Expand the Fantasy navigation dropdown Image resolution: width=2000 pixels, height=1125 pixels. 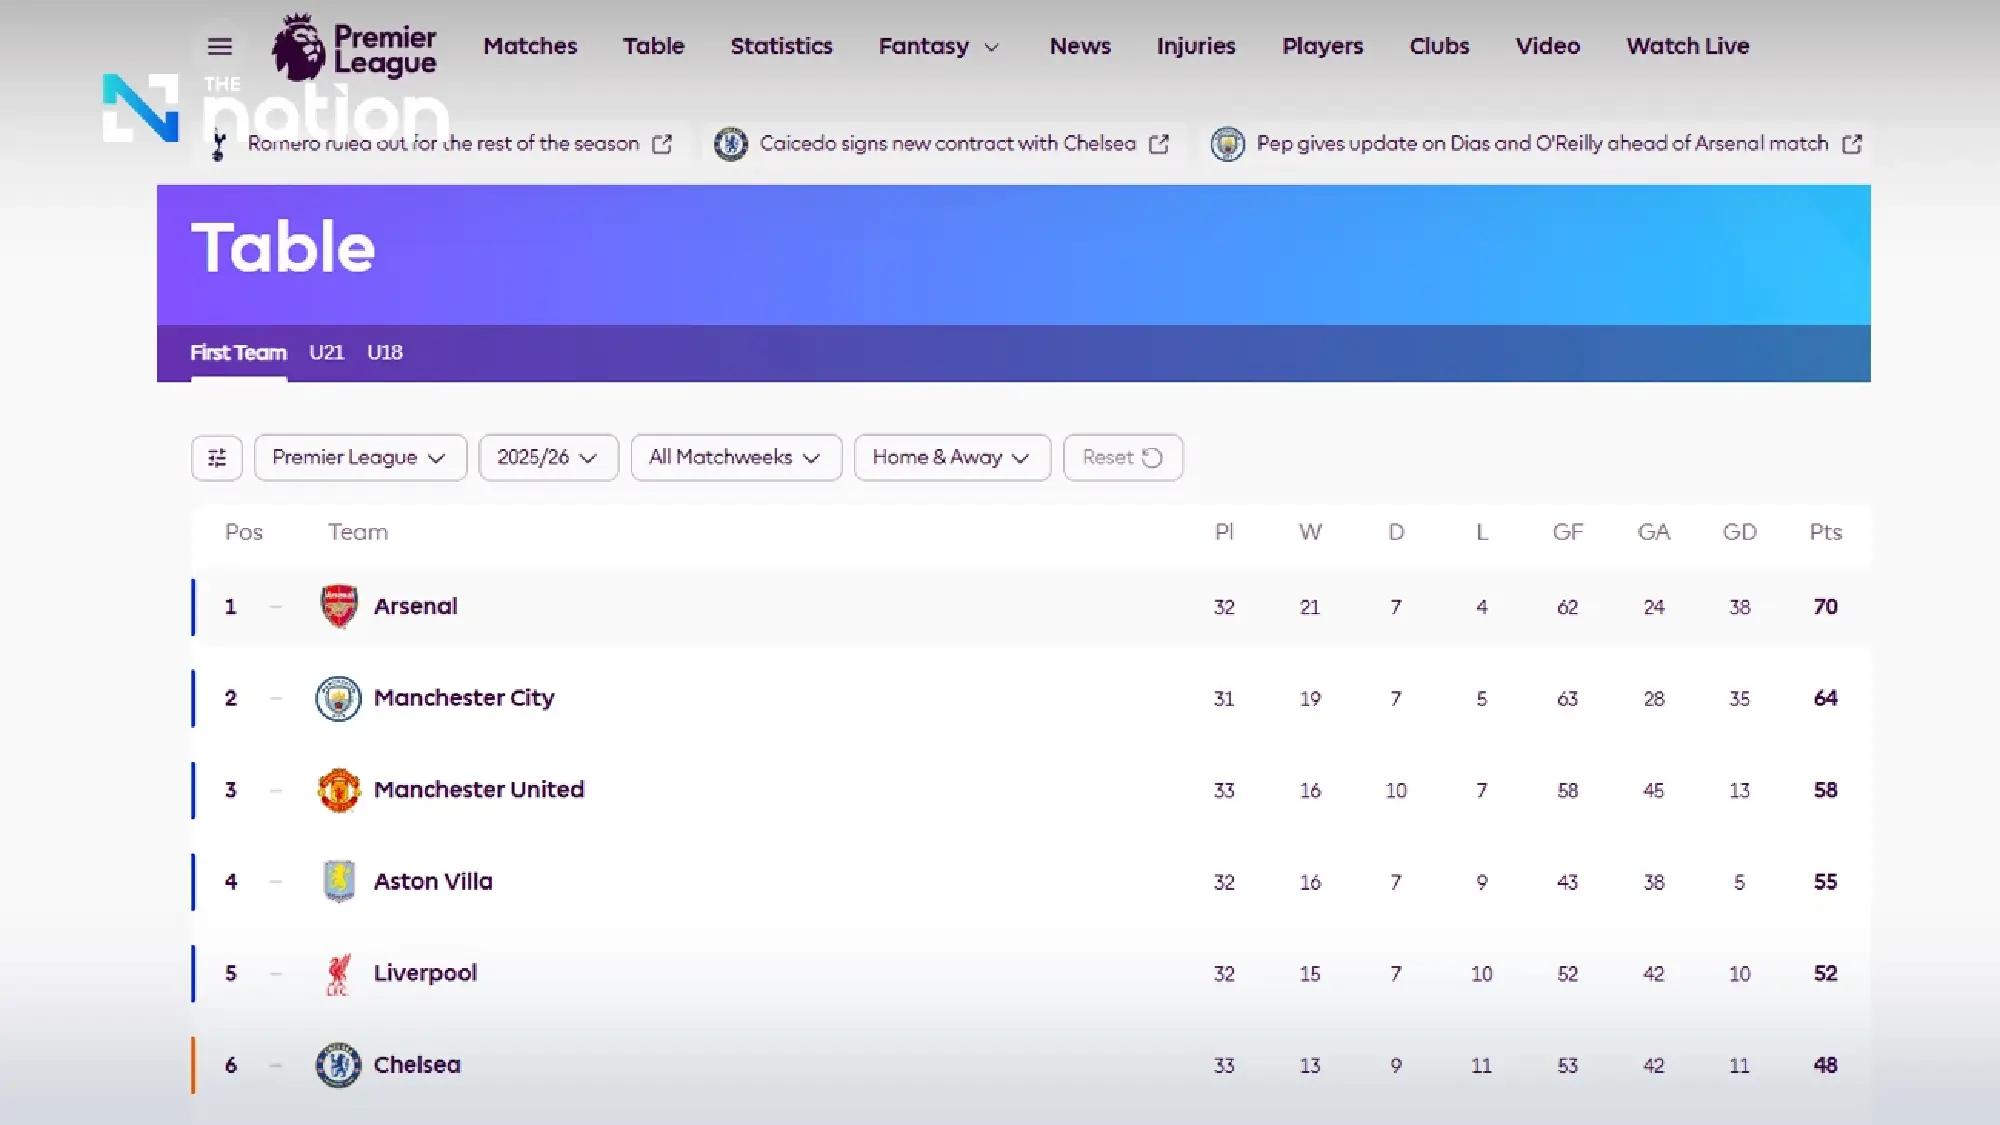[x=938, y=46]
